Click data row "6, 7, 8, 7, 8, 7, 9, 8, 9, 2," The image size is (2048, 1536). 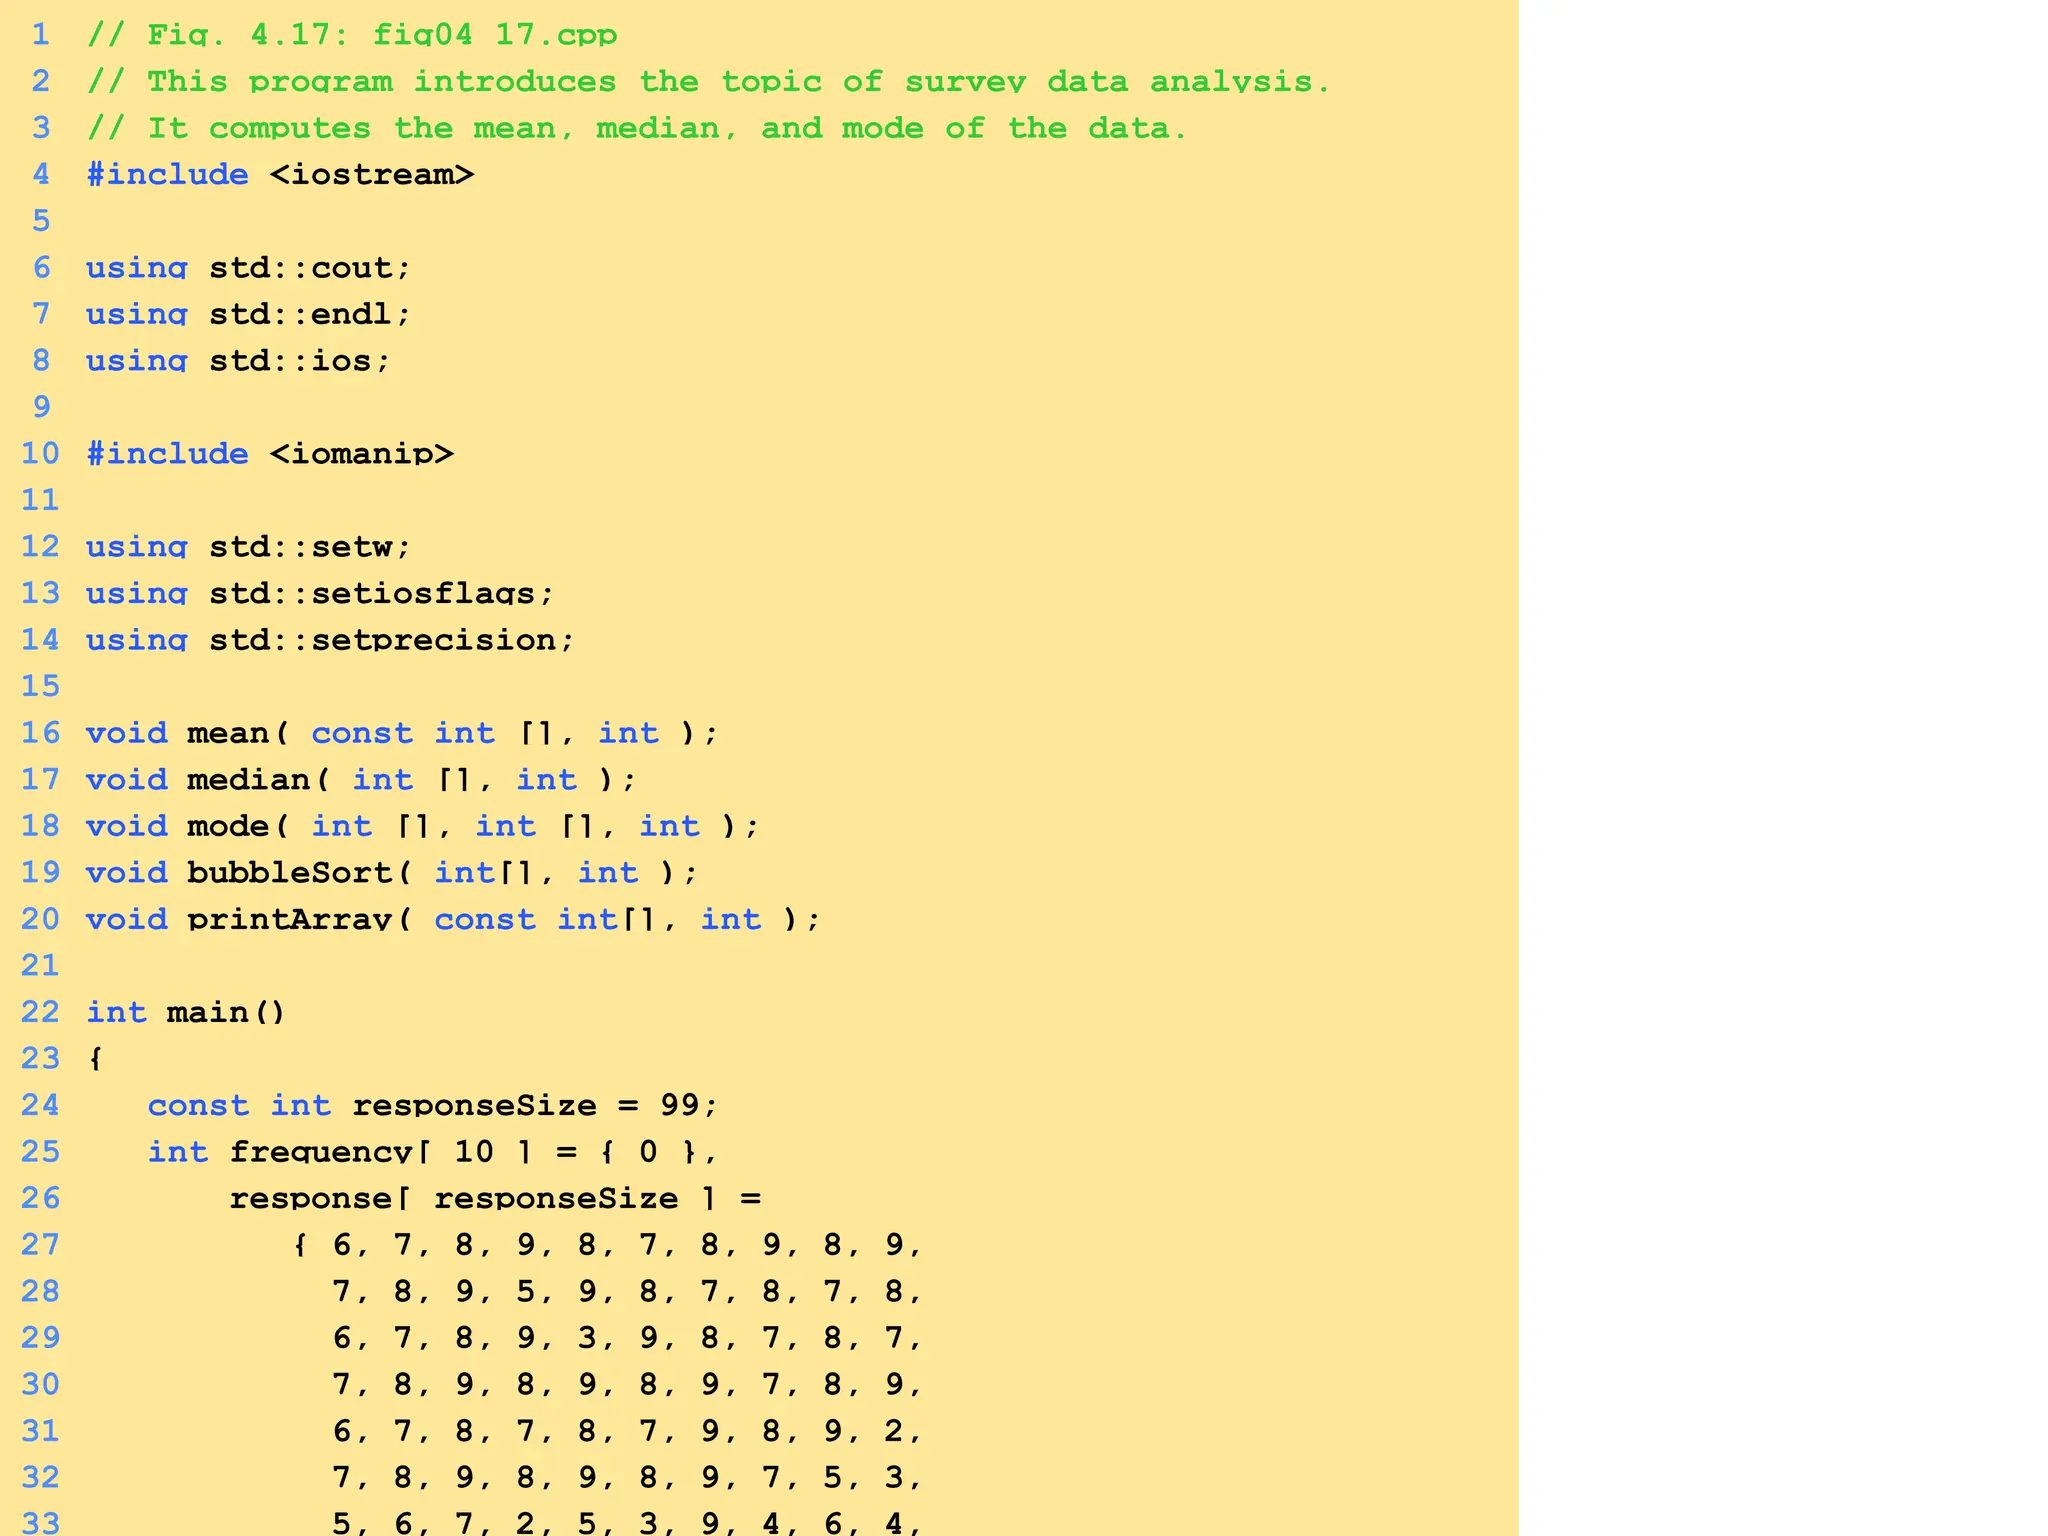click(x=628, y=1431)
